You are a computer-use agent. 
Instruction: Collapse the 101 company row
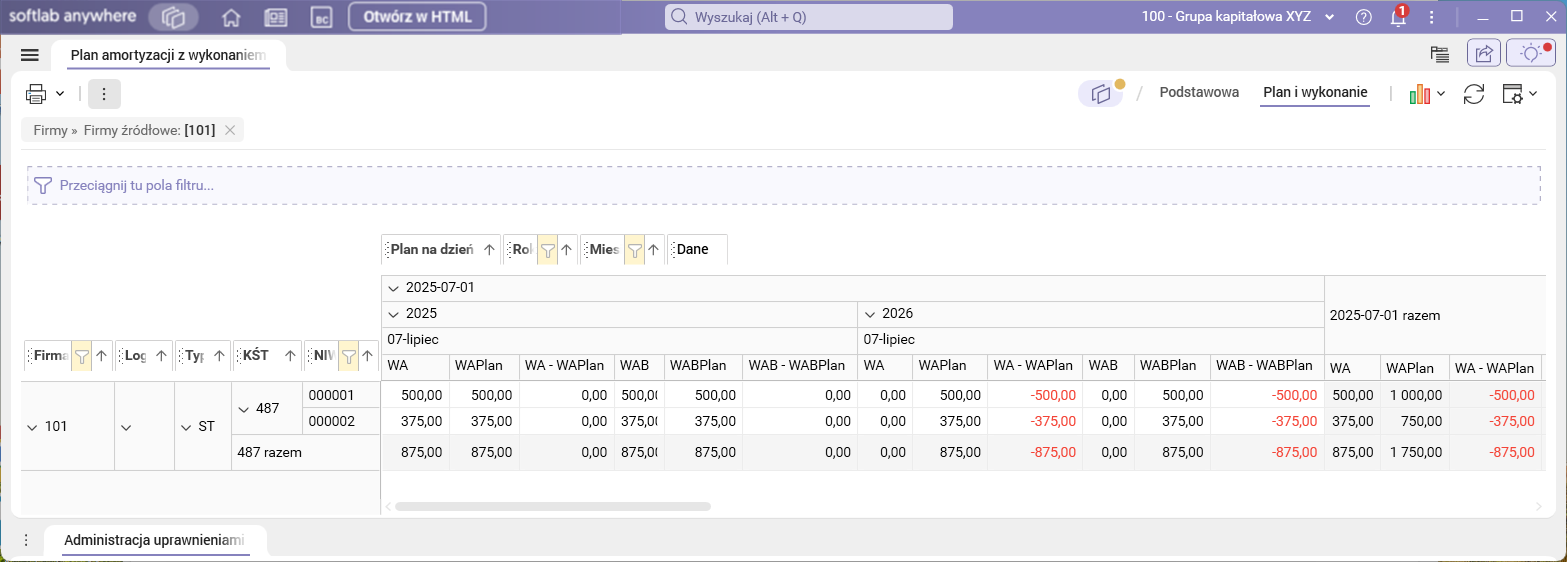(x=34, y=427)
